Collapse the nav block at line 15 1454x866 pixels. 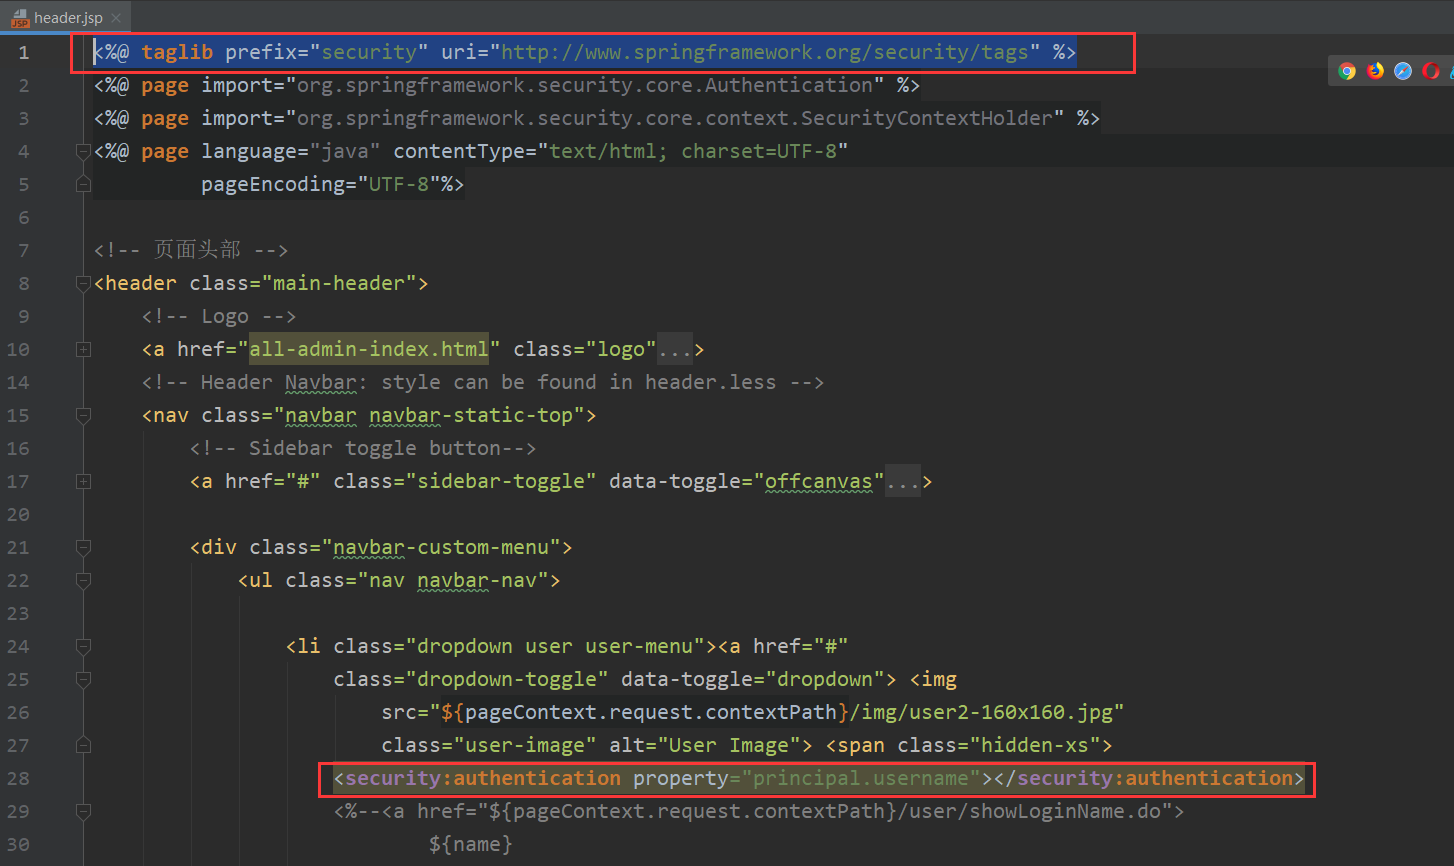pos(83,415)
